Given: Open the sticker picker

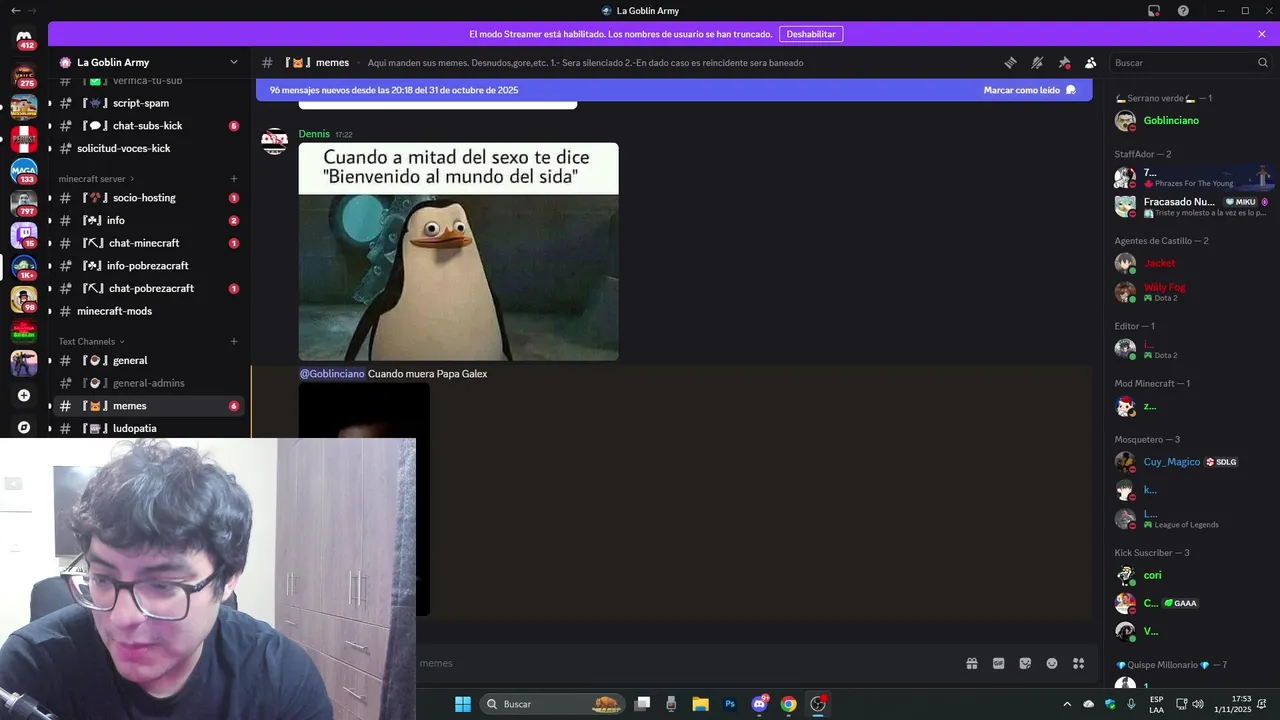Looking at the screenshot, I should pyautogui.click(x=1025, y=663).
